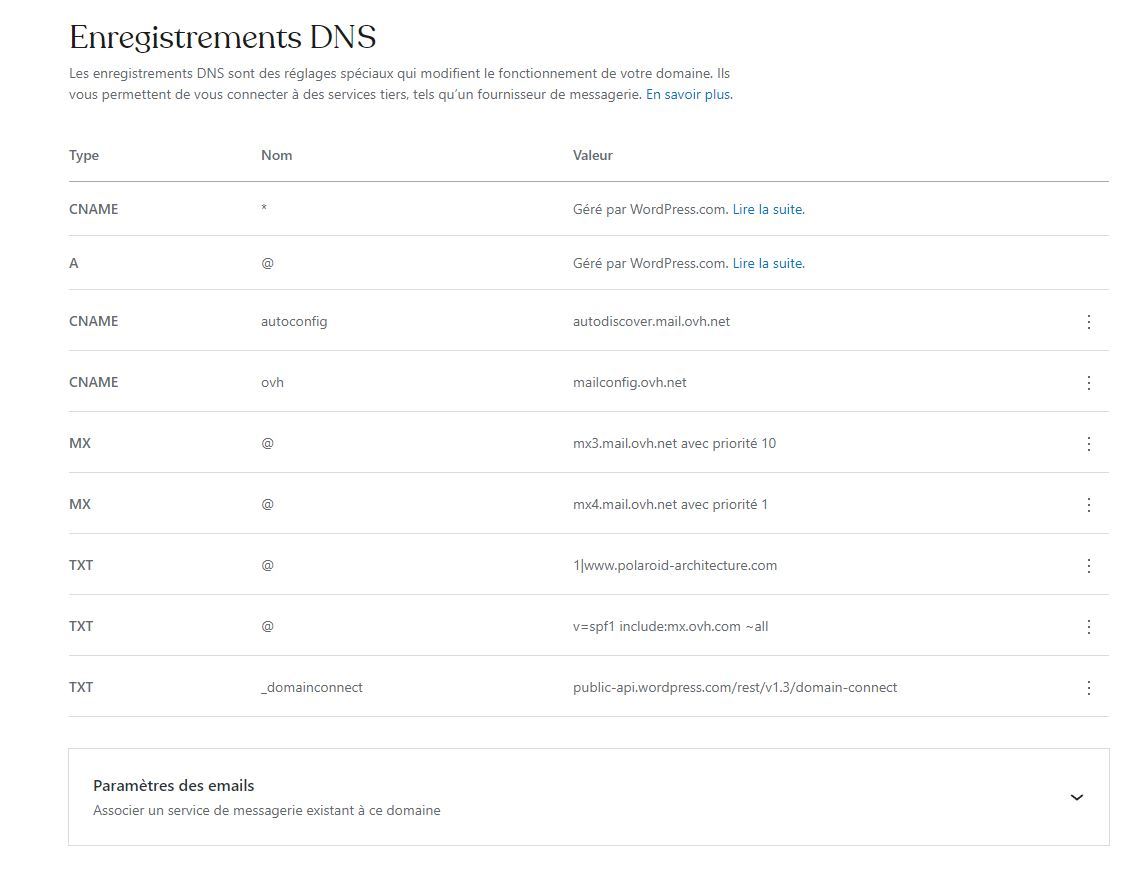Click the 'Enregistrements DNS' page title
The height and width of the screenshot is (884, 1142).
222,37
